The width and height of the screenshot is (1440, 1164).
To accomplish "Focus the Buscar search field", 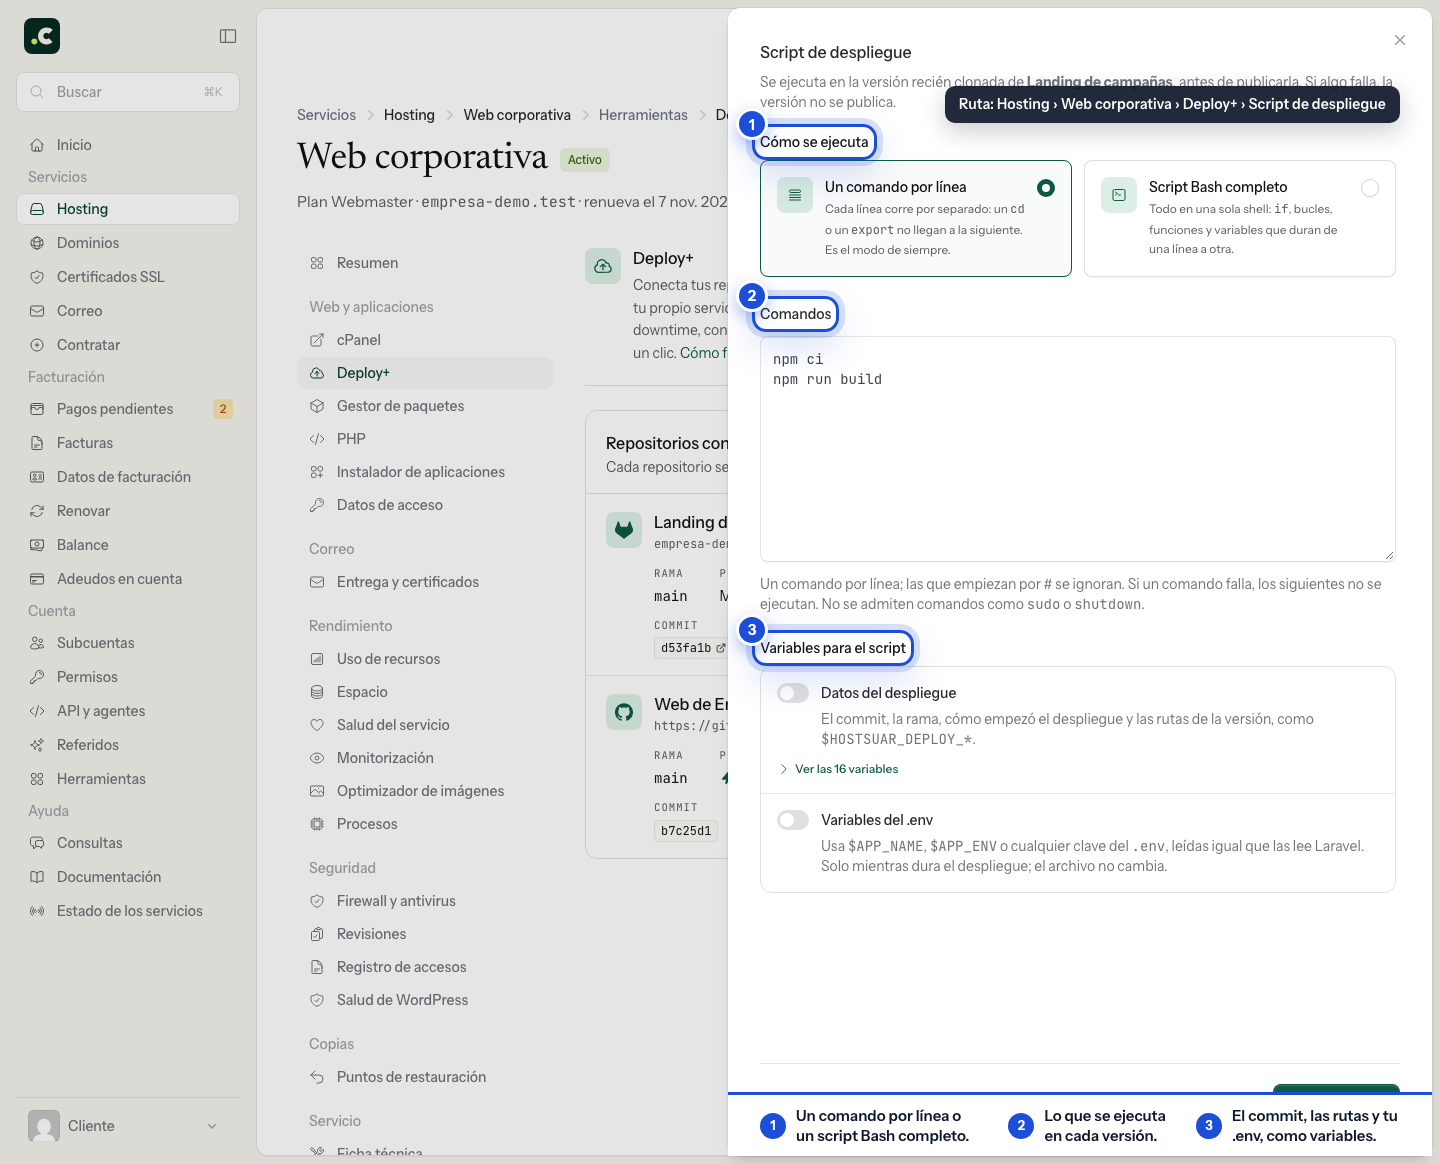I will (128, 92).
